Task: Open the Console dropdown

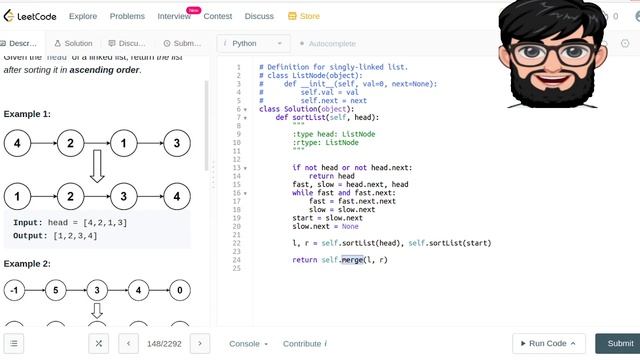Action: pyautogui.click(x=248, y=344)
